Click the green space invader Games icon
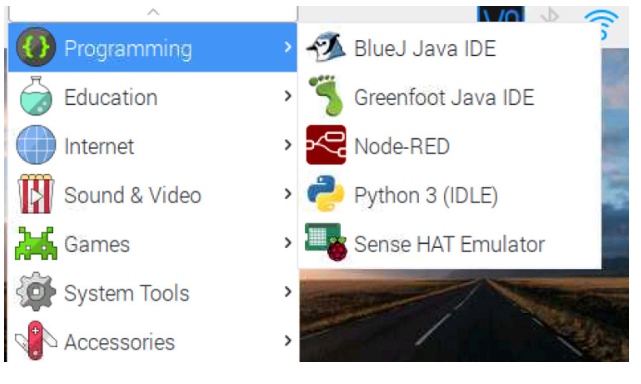The height and width of the screenshot is (384, 641). coord(36,244)
